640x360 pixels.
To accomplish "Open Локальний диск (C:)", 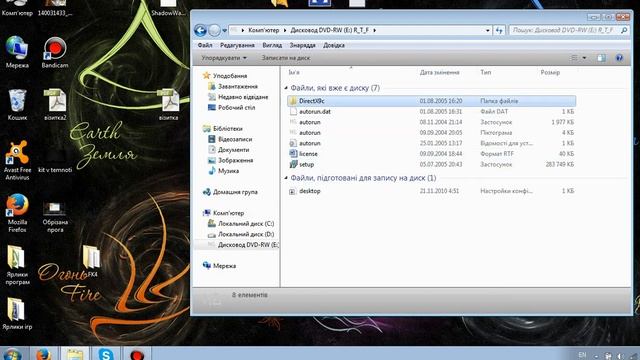I will click(246, 224).
